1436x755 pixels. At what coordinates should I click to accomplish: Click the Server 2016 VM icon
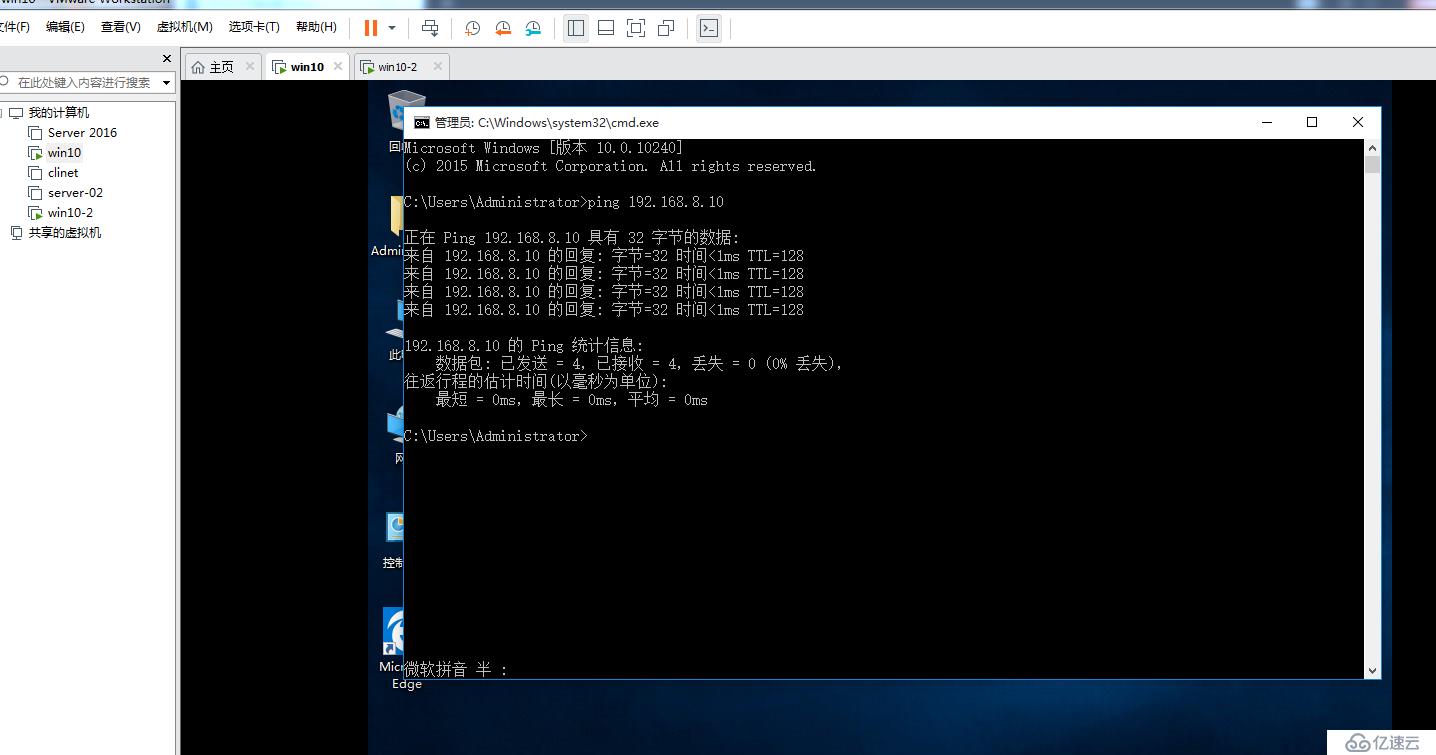35,133
